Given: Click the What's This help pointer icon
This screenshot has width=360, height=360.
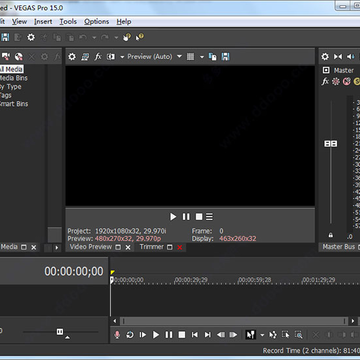Looking at the screenshot, I should click(x=139, y=37).
